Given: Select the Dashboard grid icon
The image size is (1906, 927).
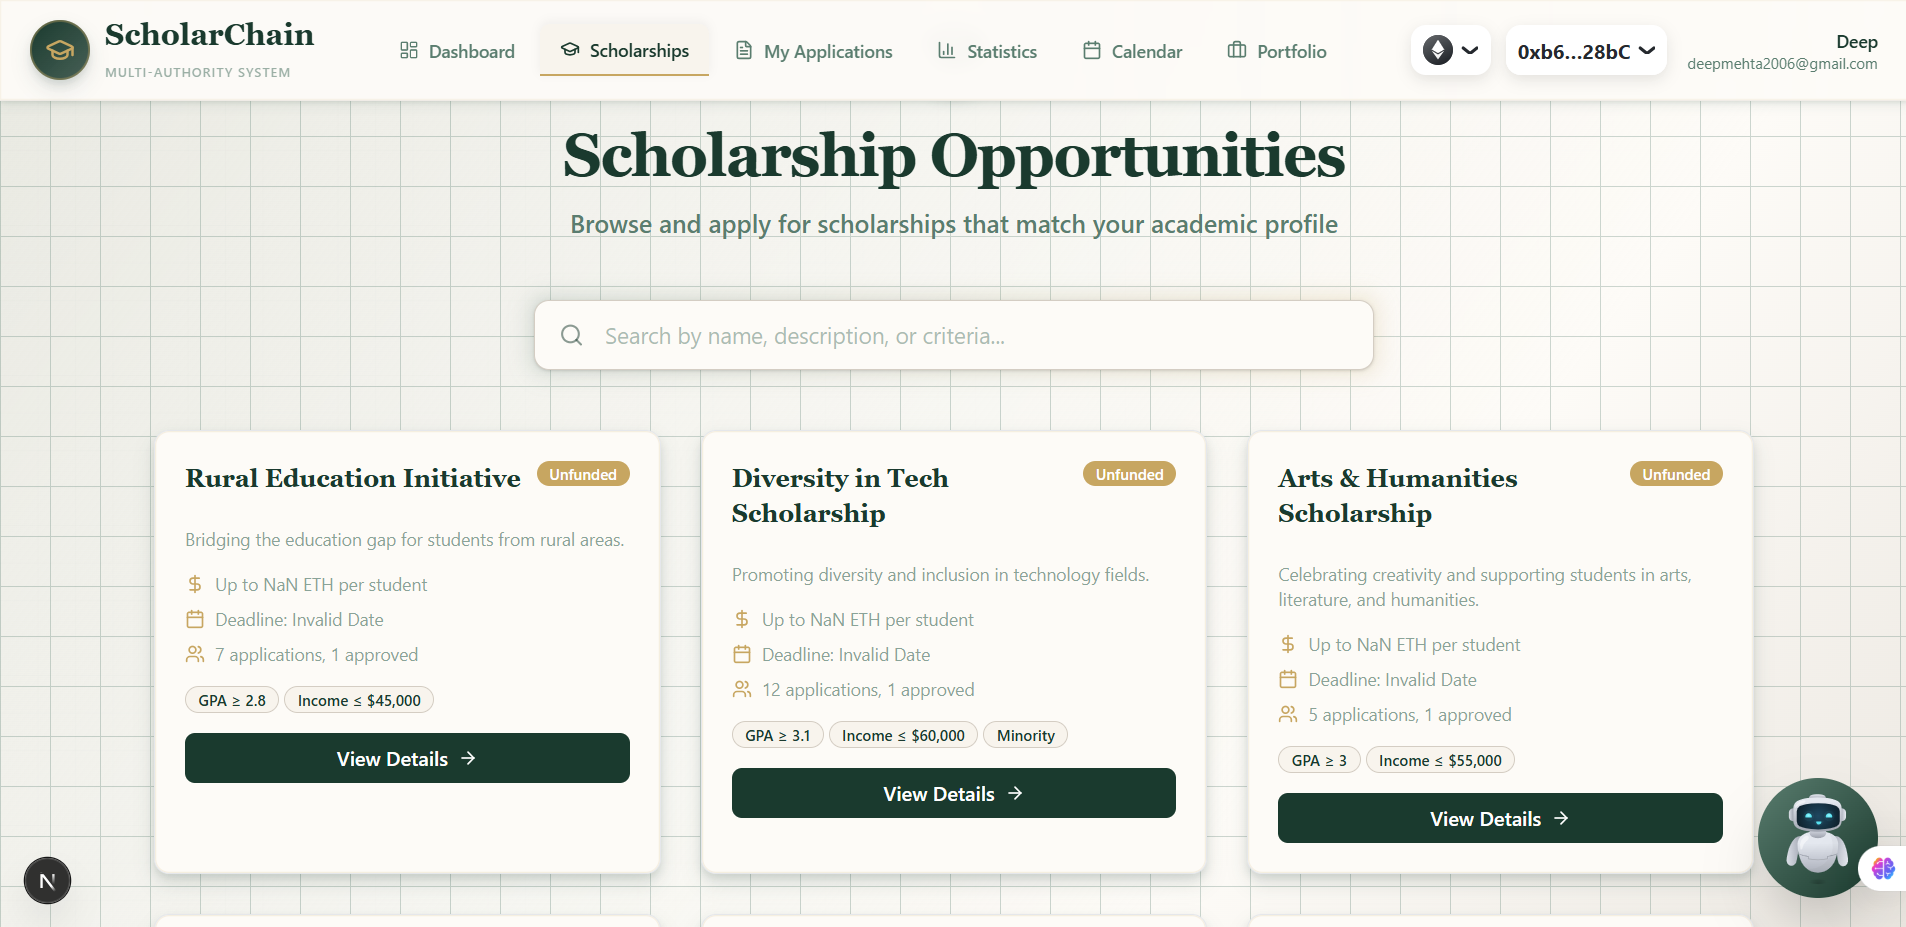Looking at the screenshot, I should [410, 50].
